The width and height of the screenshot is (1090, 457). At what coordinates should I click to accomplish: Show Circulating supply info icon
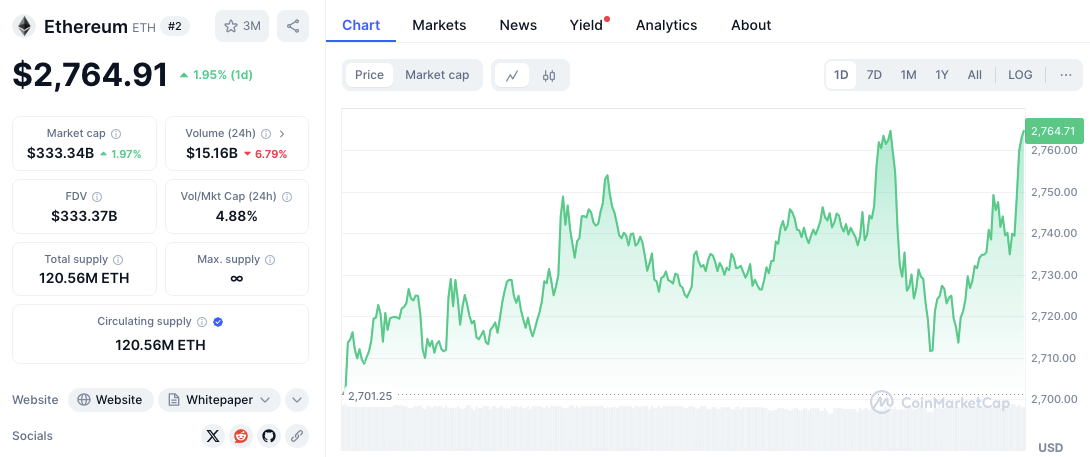click(x=202, y=322)
